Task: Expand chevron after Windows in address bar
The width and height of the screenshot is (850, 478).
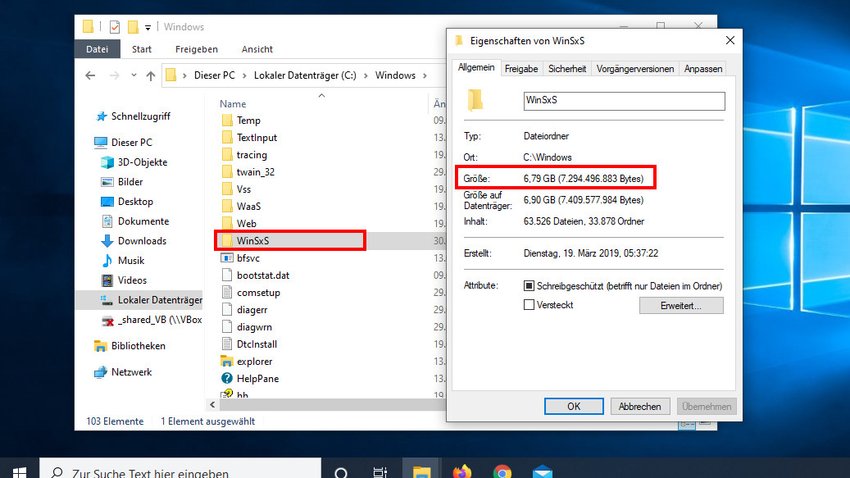Action: click(425, 75)
